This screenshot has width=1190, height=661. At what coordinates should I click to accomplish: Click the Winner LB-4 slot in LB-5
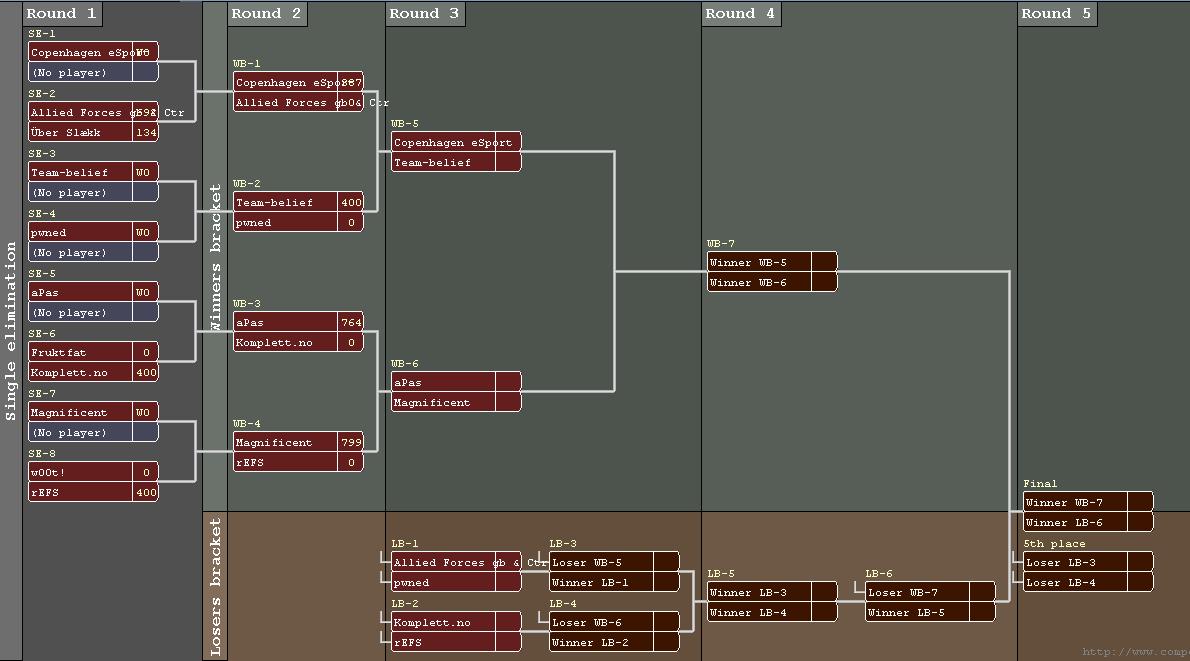click(x=772, y=611)
